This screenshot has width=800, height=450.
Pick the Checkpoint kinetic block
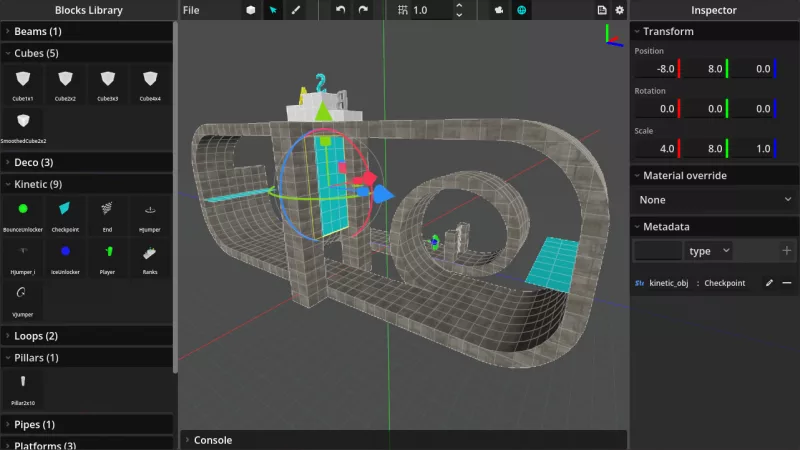65,212
